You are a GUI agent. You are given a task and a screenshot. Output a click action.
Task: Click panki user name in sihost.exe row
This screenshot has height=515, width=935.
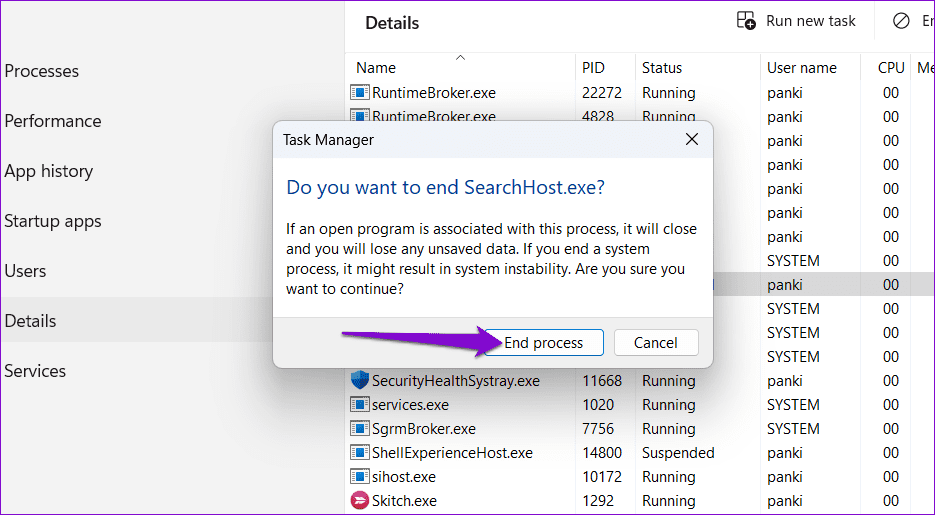785,476
